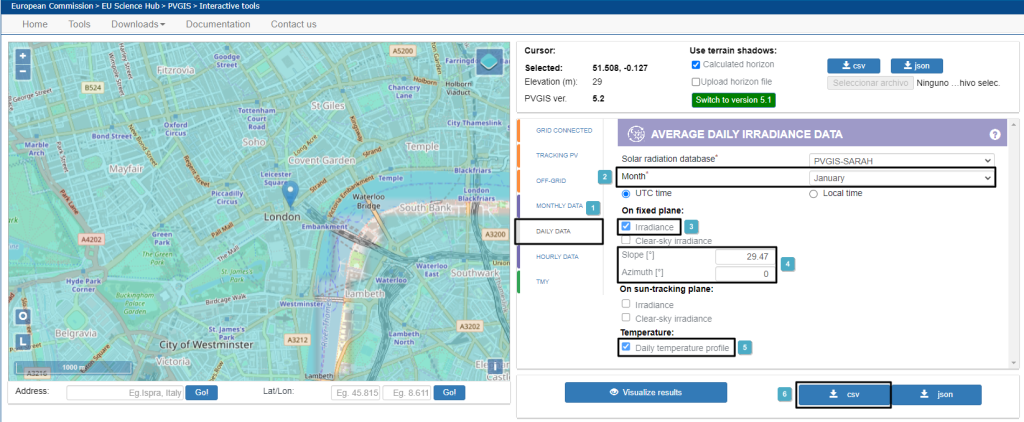1024x422 pixels.
Task: Toggle Daily temperature profile checkbox
Action: (x=626, y=347)
